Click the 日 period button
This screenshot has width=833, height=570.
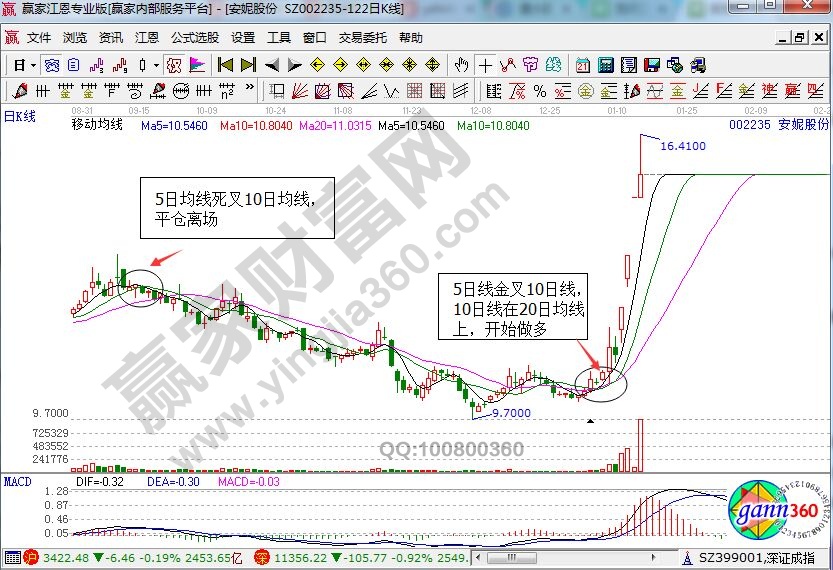click(x=20, y=65)
